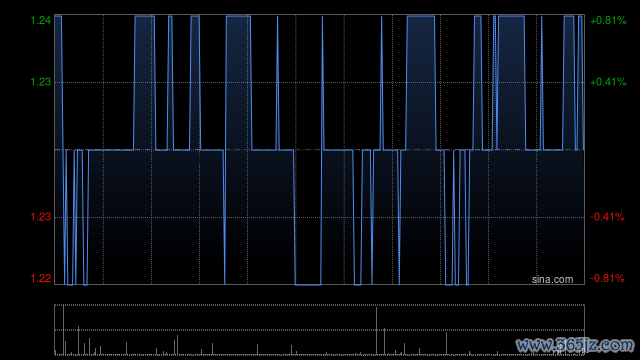Click the red 1.22 price label
This screenshot has height=360, width=640.
pyautogui.click(x=41, y=278)
